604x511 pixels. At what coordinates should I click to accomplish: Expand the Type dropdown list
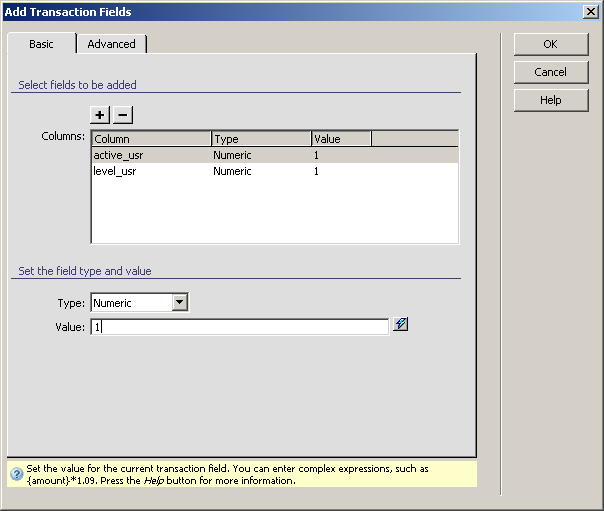(179, 302)
